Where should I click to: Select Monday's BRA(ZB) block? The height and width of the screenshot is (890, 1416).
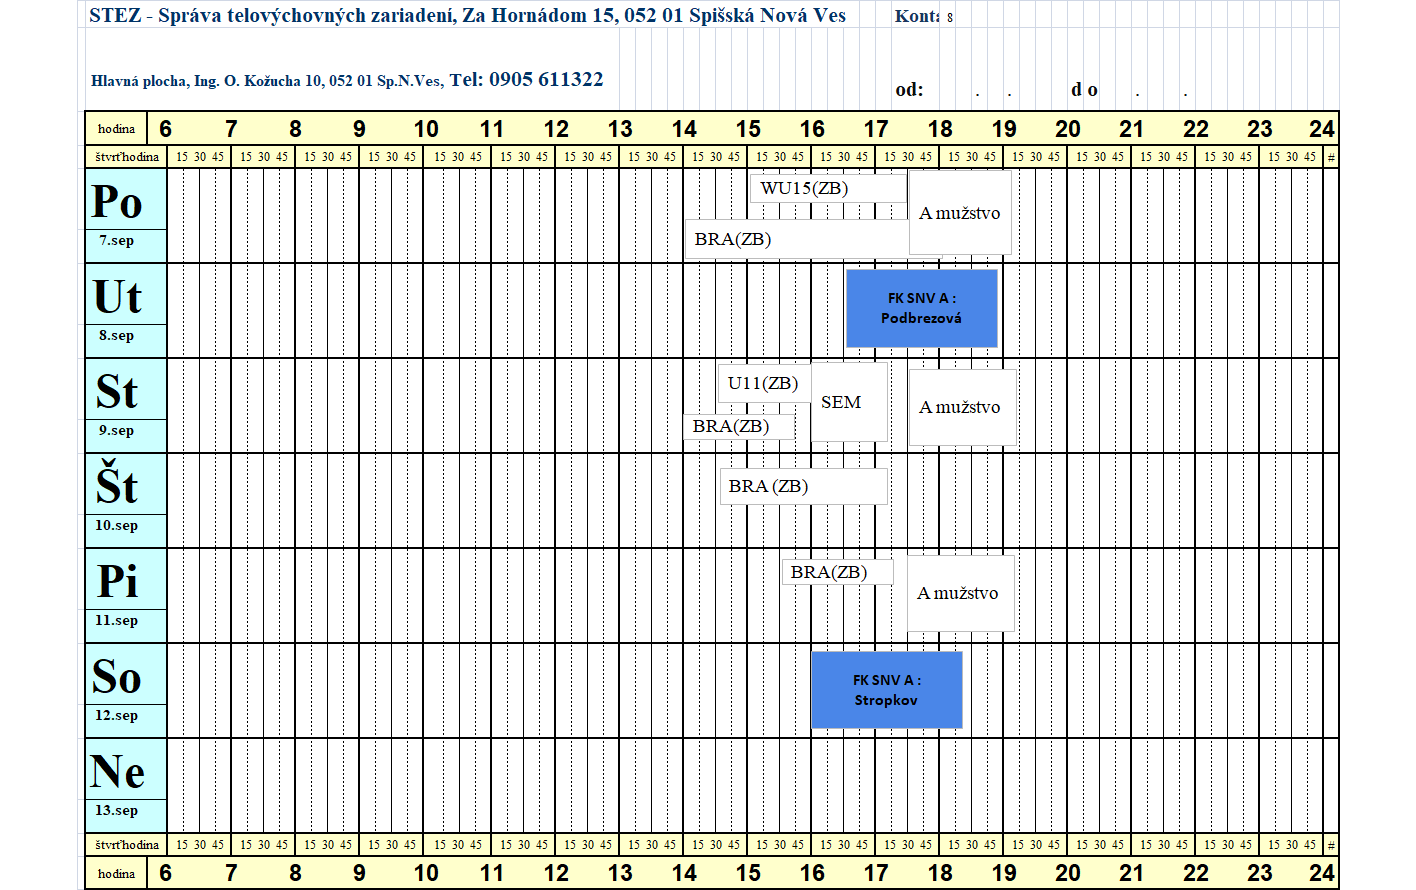tap(796, 240)
